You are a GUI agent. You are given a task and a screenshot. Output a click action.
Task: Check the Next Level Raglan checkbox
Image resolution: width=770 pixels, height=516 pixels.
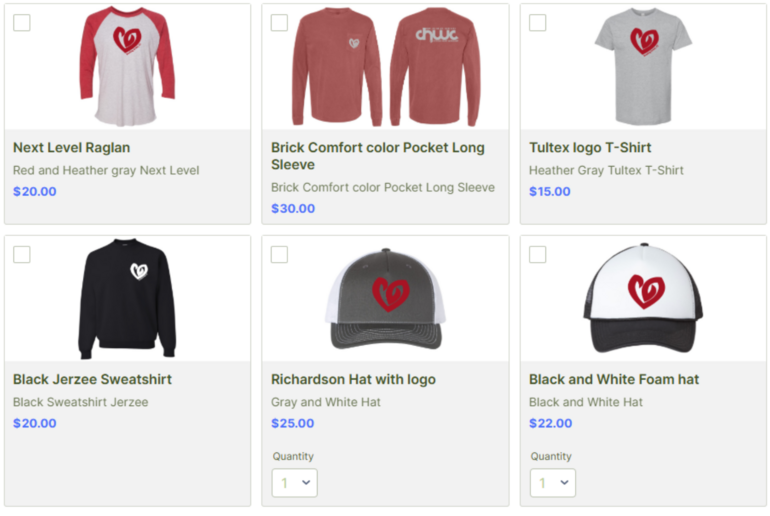(22, 23)
